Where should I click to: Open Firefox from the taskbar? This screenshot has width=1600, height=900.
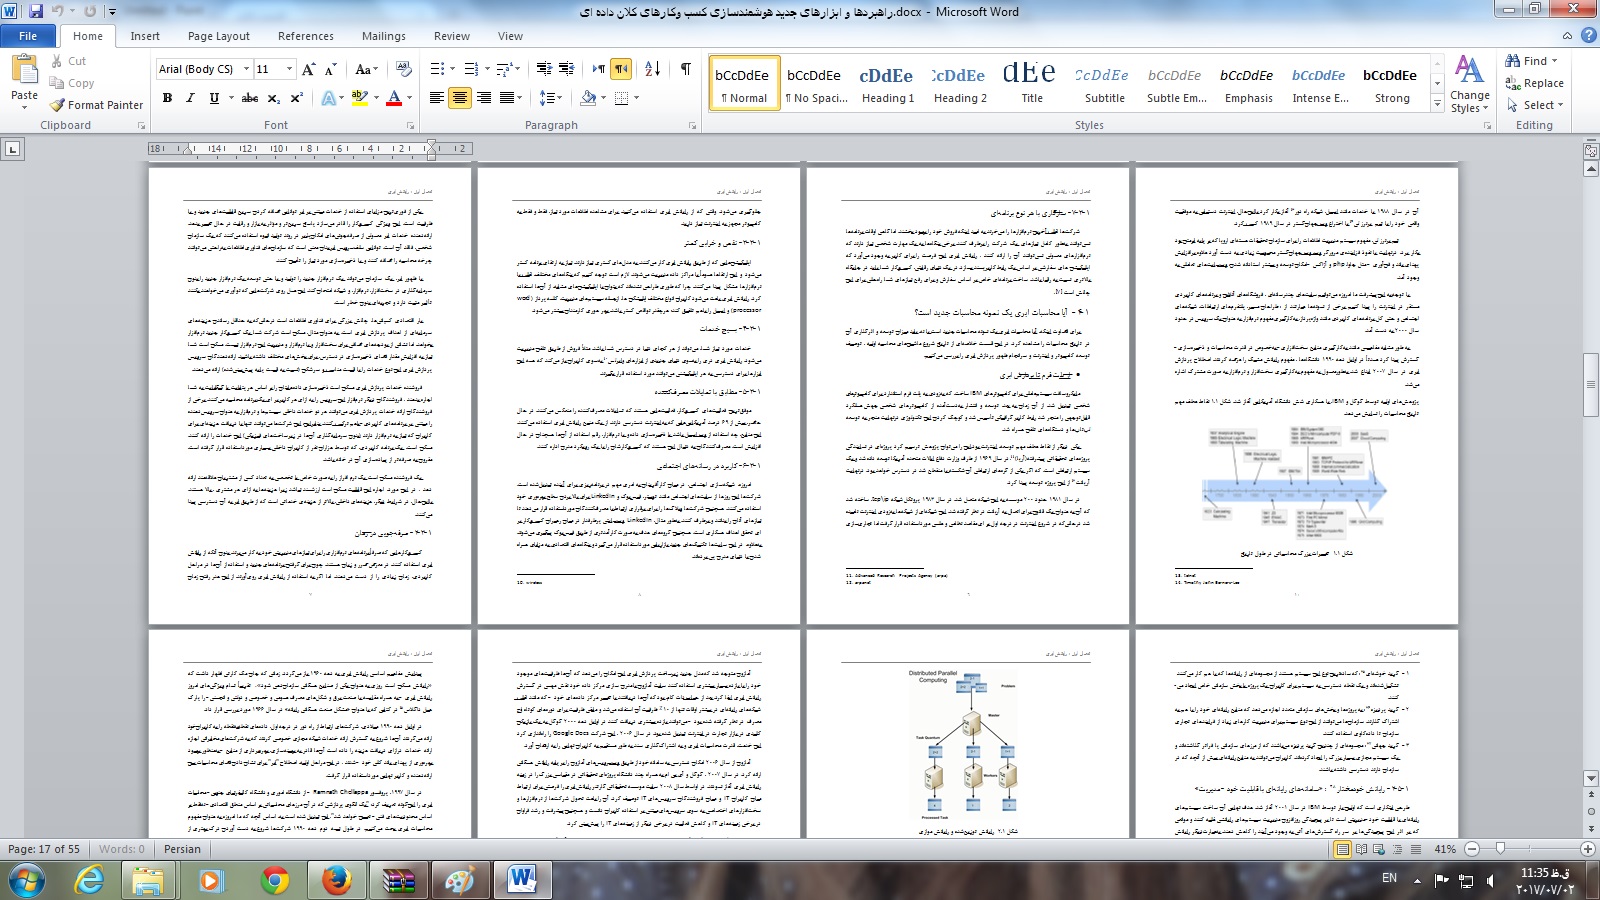(336, 880)
